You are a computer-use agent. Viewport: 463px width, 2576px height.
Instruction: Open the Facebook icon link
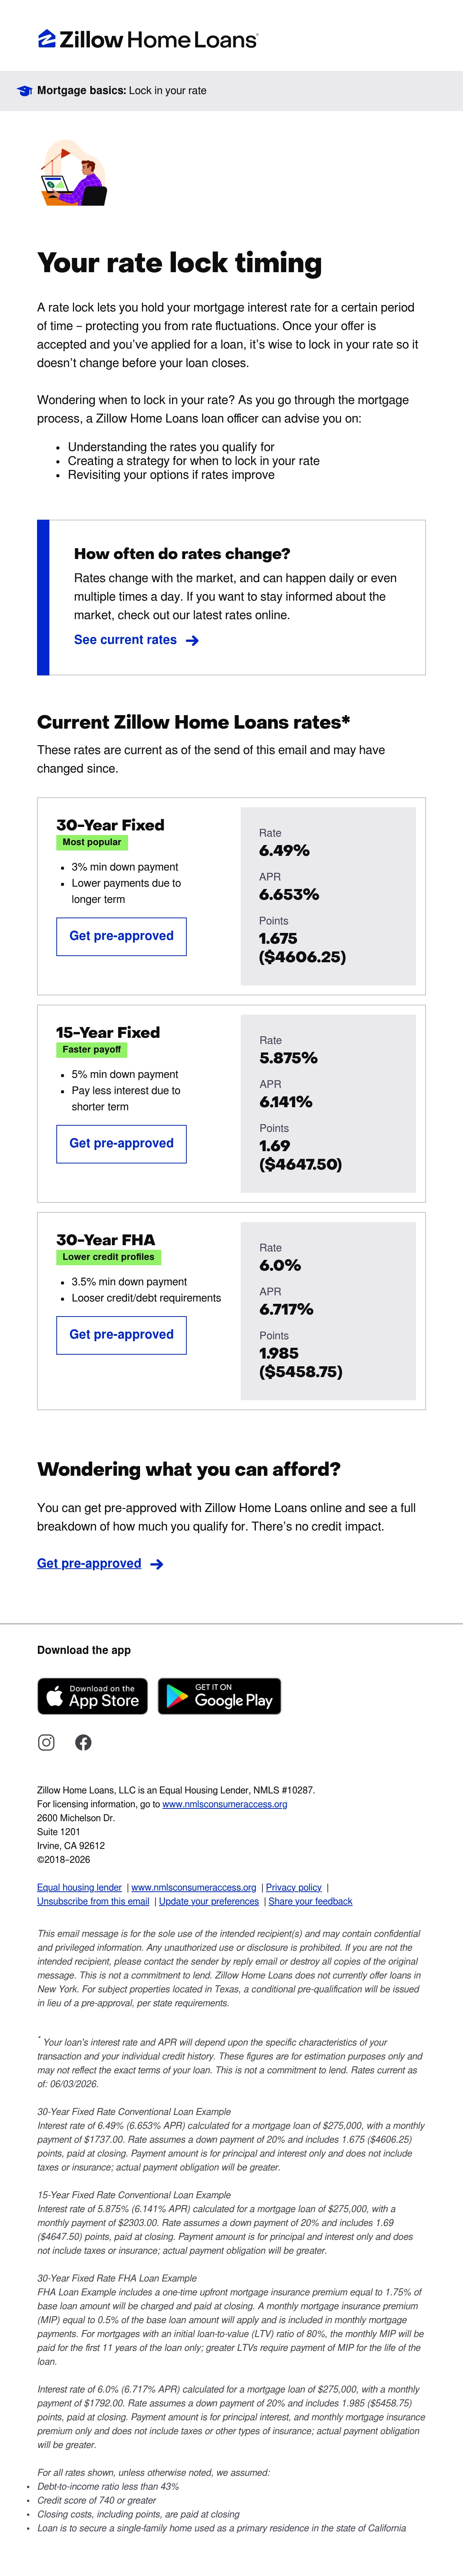(83, 1742)
